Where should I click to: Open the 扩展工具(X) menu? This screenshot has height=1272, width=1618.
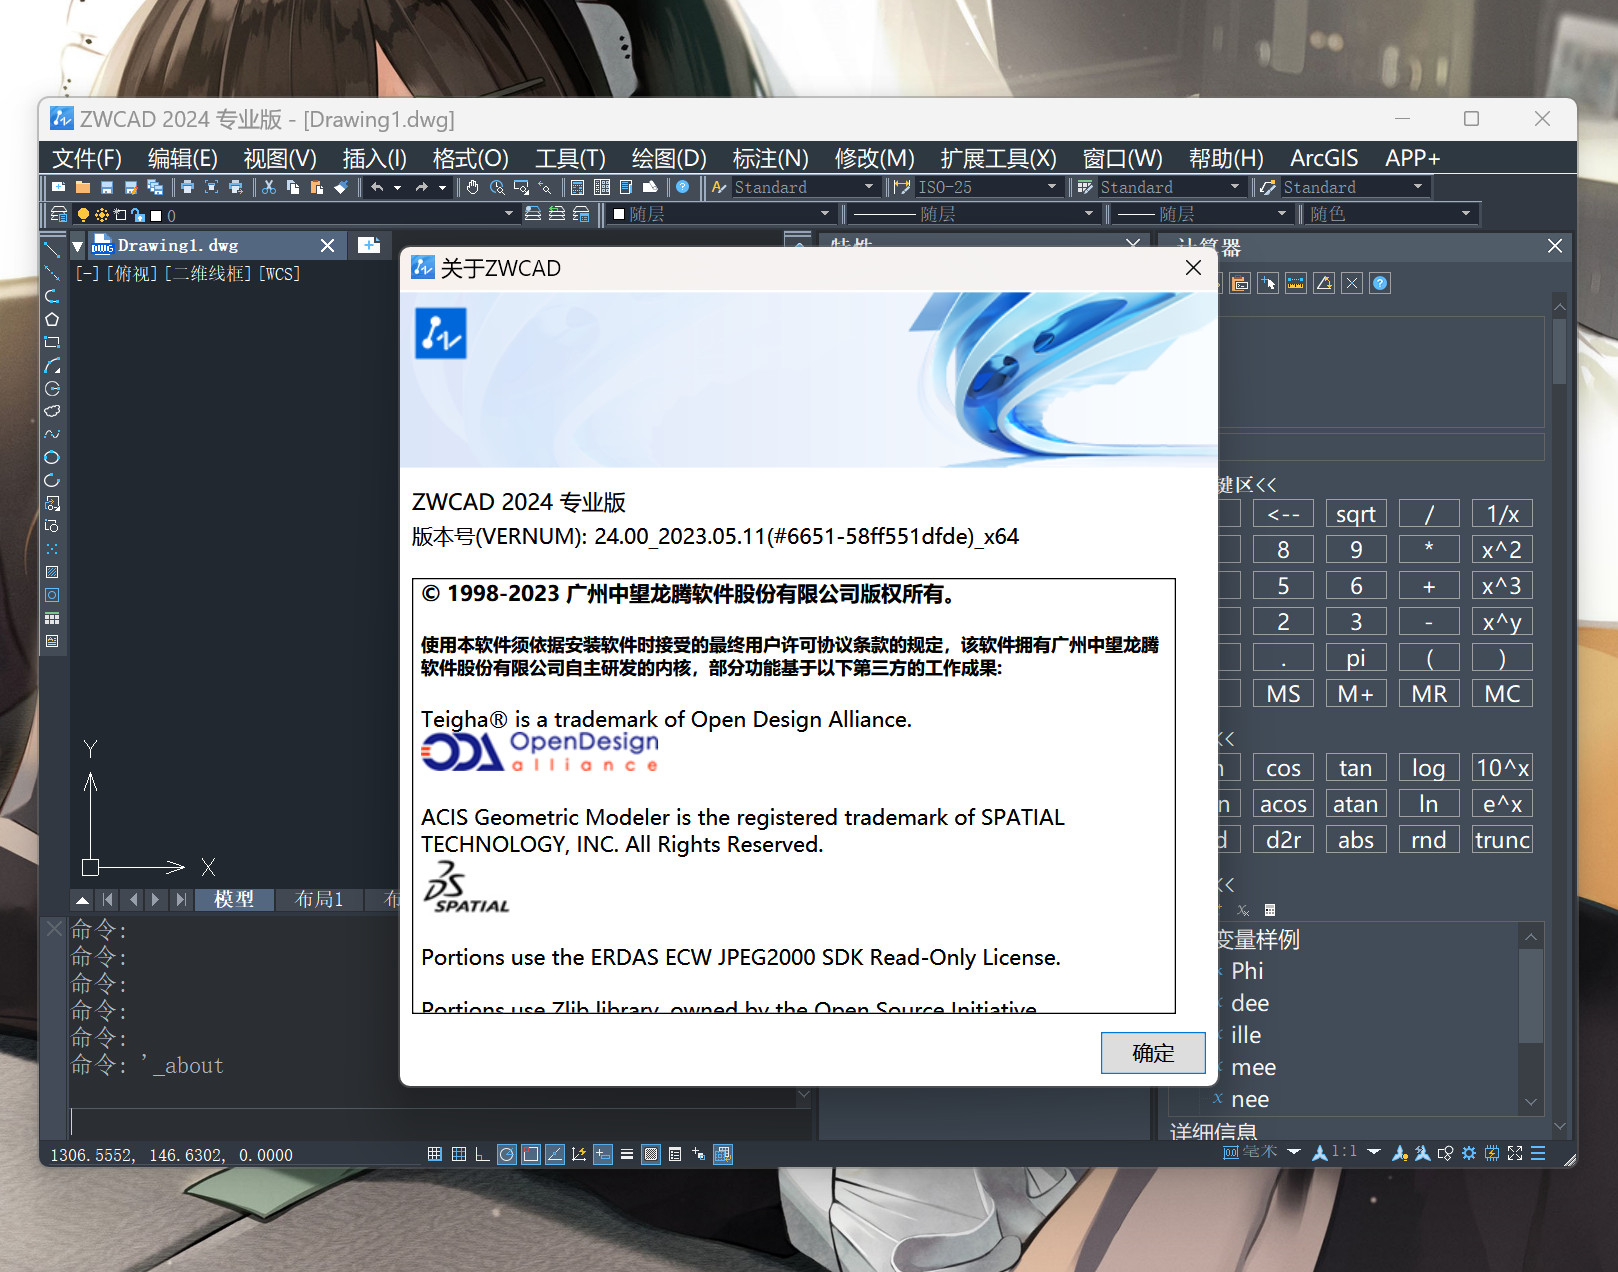998,158
